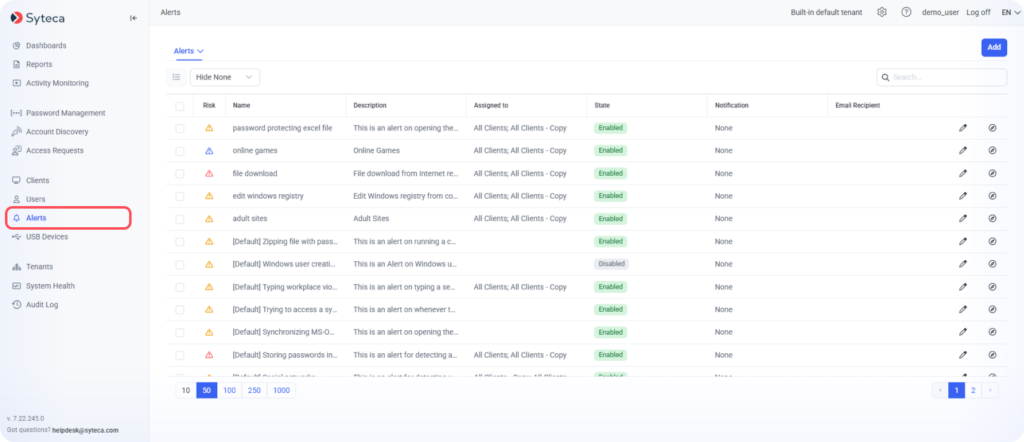Collapse the sidebar with the arrow icon
Image resolution: width=1024 pixels, height=442 pixels.
[x=134, y=17]
